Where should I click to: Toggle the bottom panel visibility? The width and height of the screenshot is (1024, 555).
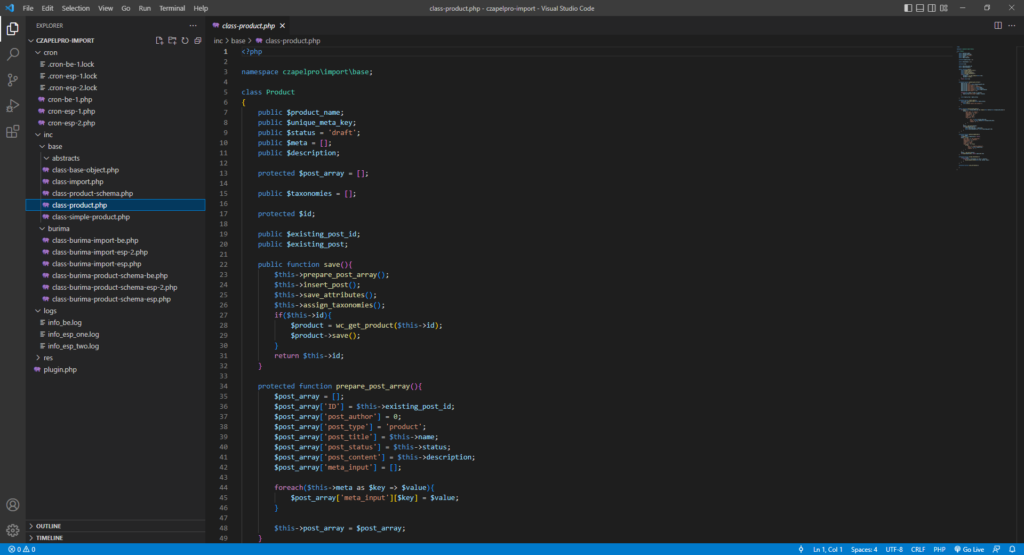click(x=920, y=8)
